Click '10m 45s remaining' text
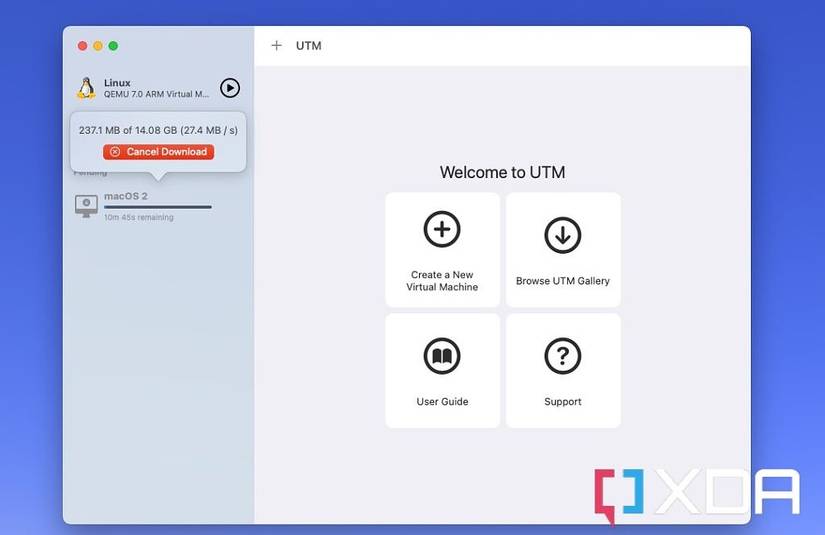The width and height of the screenshot is (825, 535). [x=139, y=217]
